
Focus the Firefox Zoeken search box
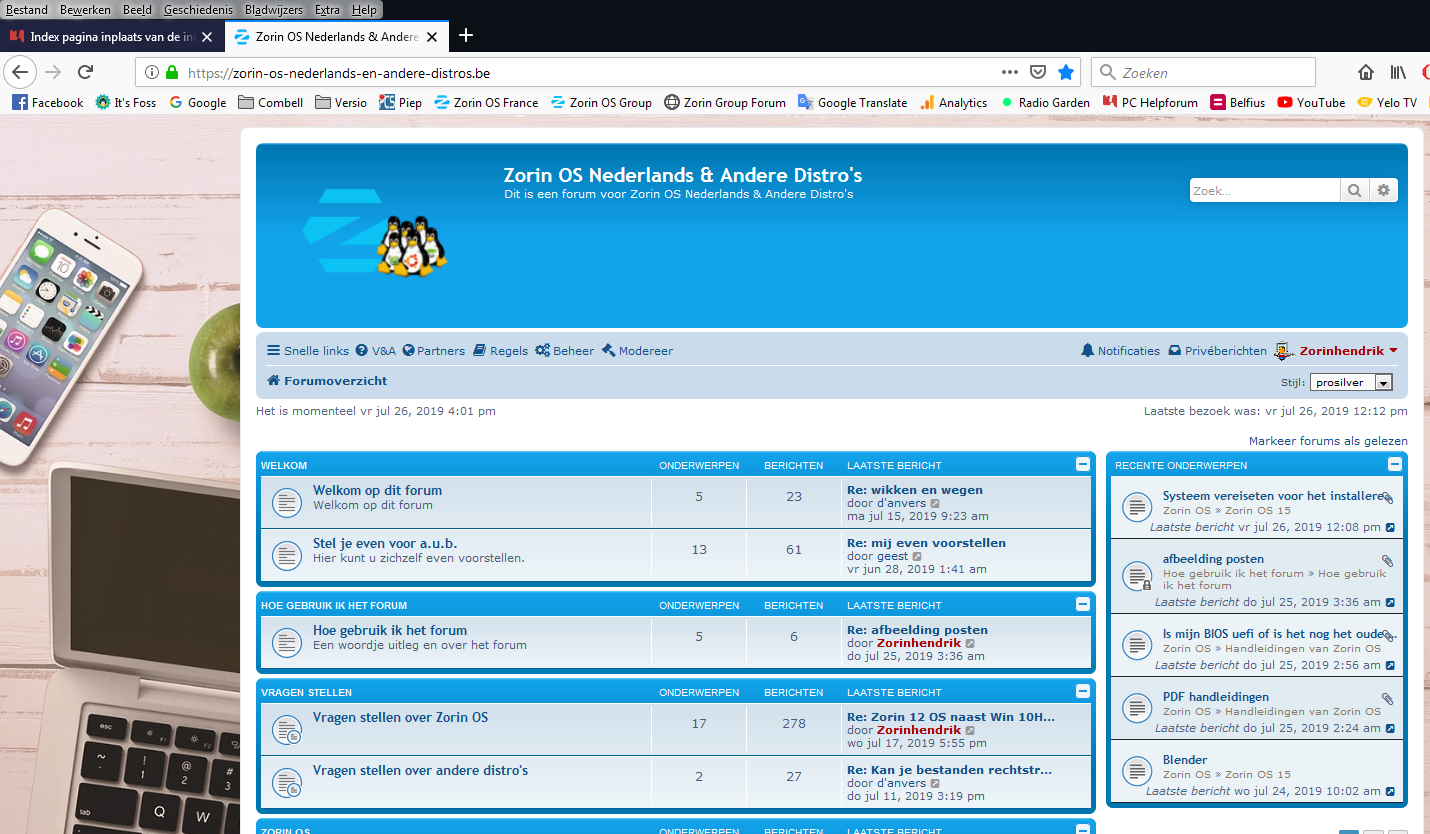coord(1203,72)
